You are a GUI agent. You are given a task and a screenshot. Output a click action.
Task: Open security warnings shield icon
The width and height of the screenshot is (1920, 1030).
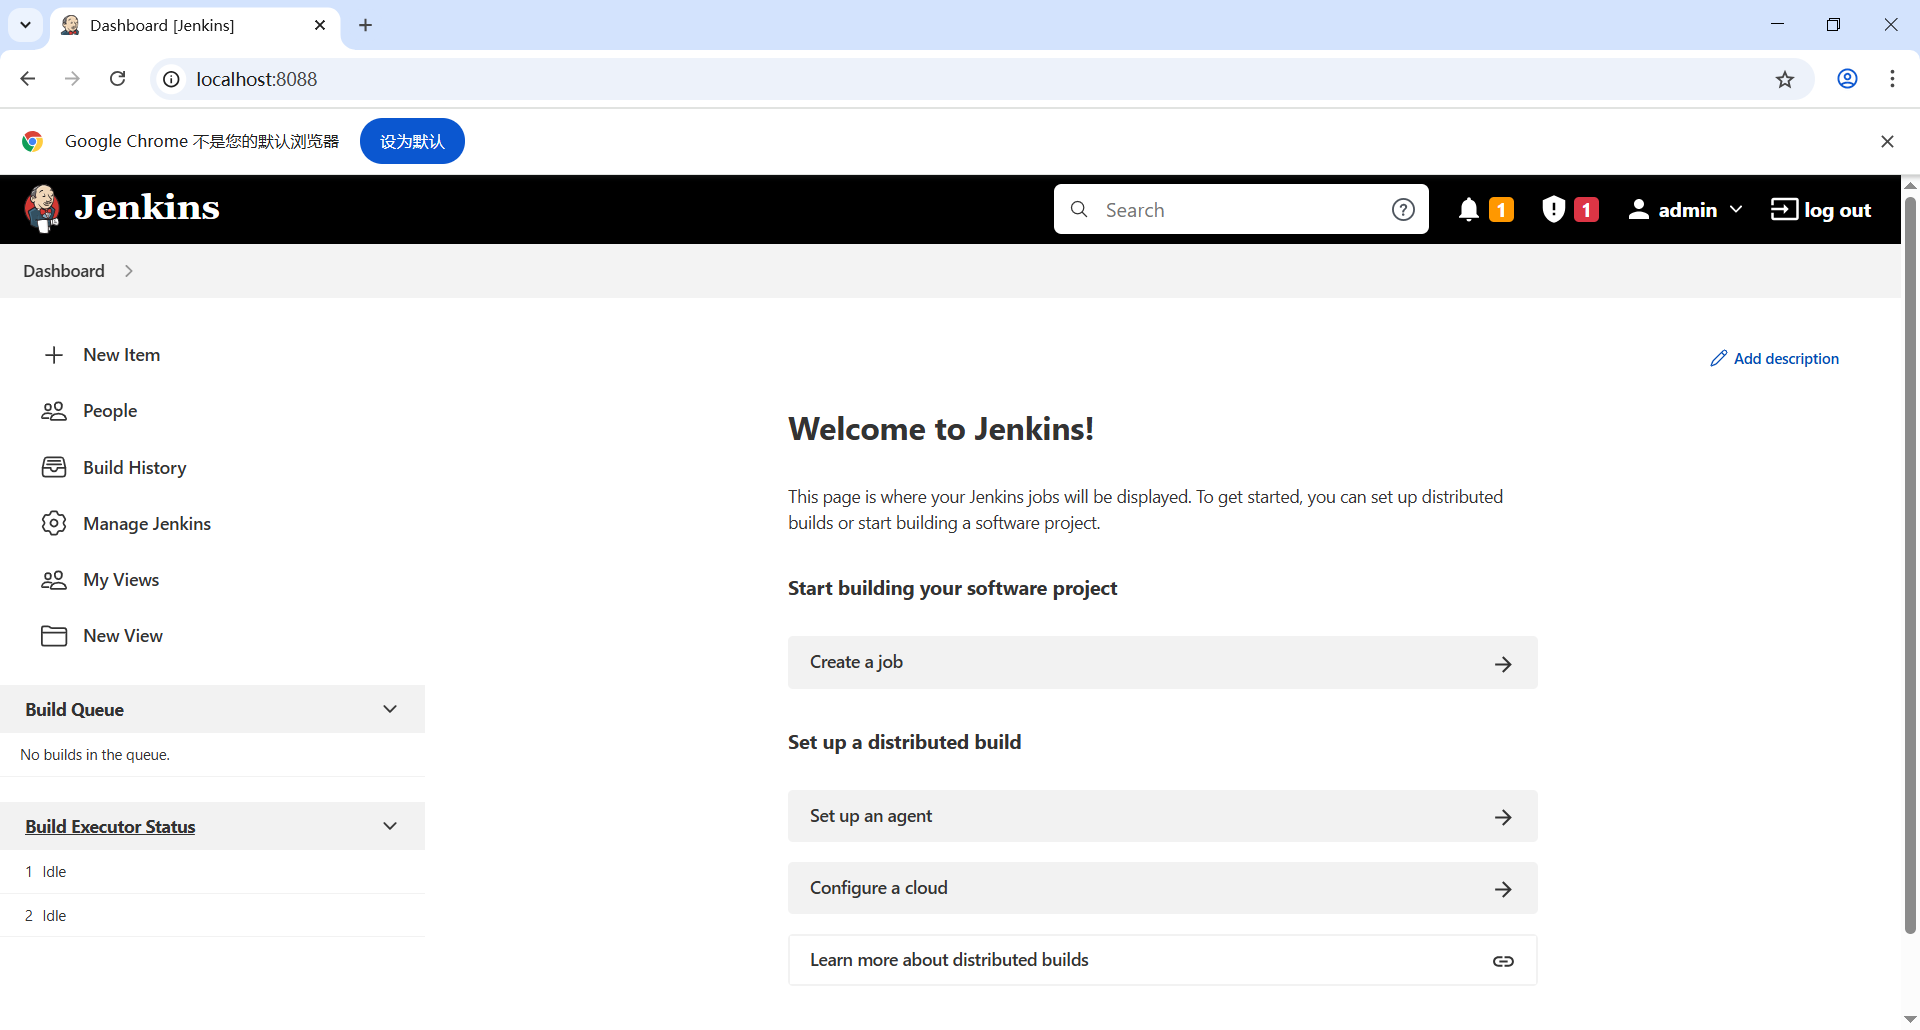click(1553, 209)
